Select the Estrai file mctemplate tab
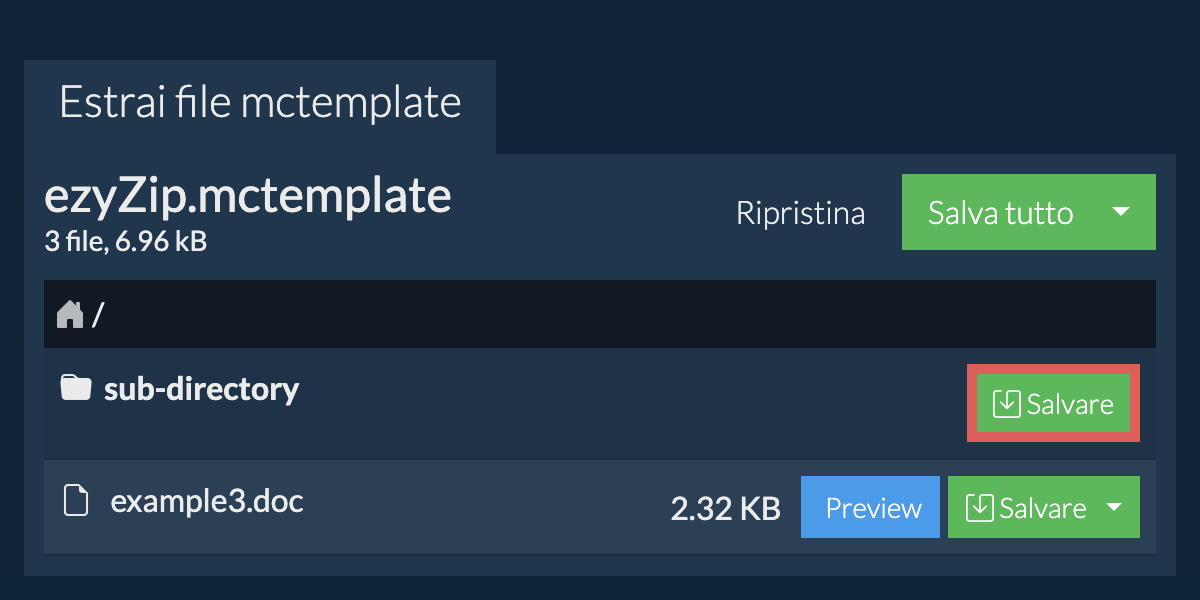 (x=260, y=104)
